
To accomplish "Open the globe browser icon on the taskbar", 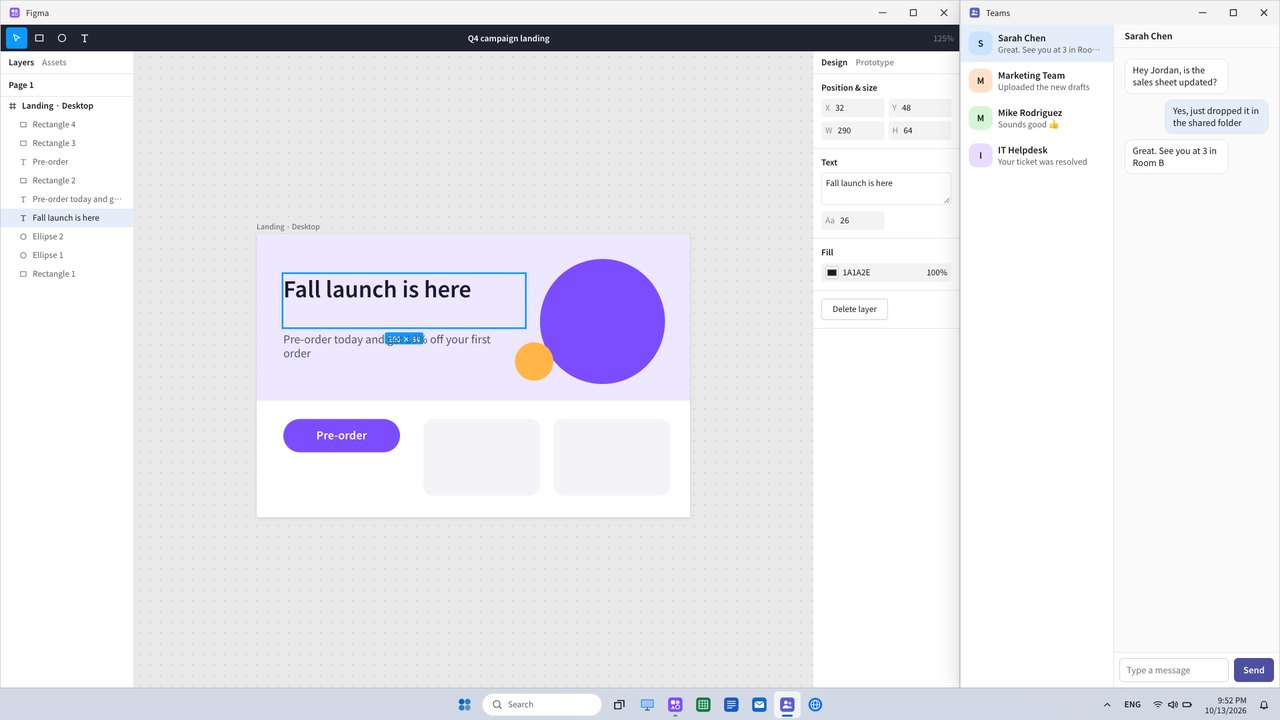I will point(815,704).
